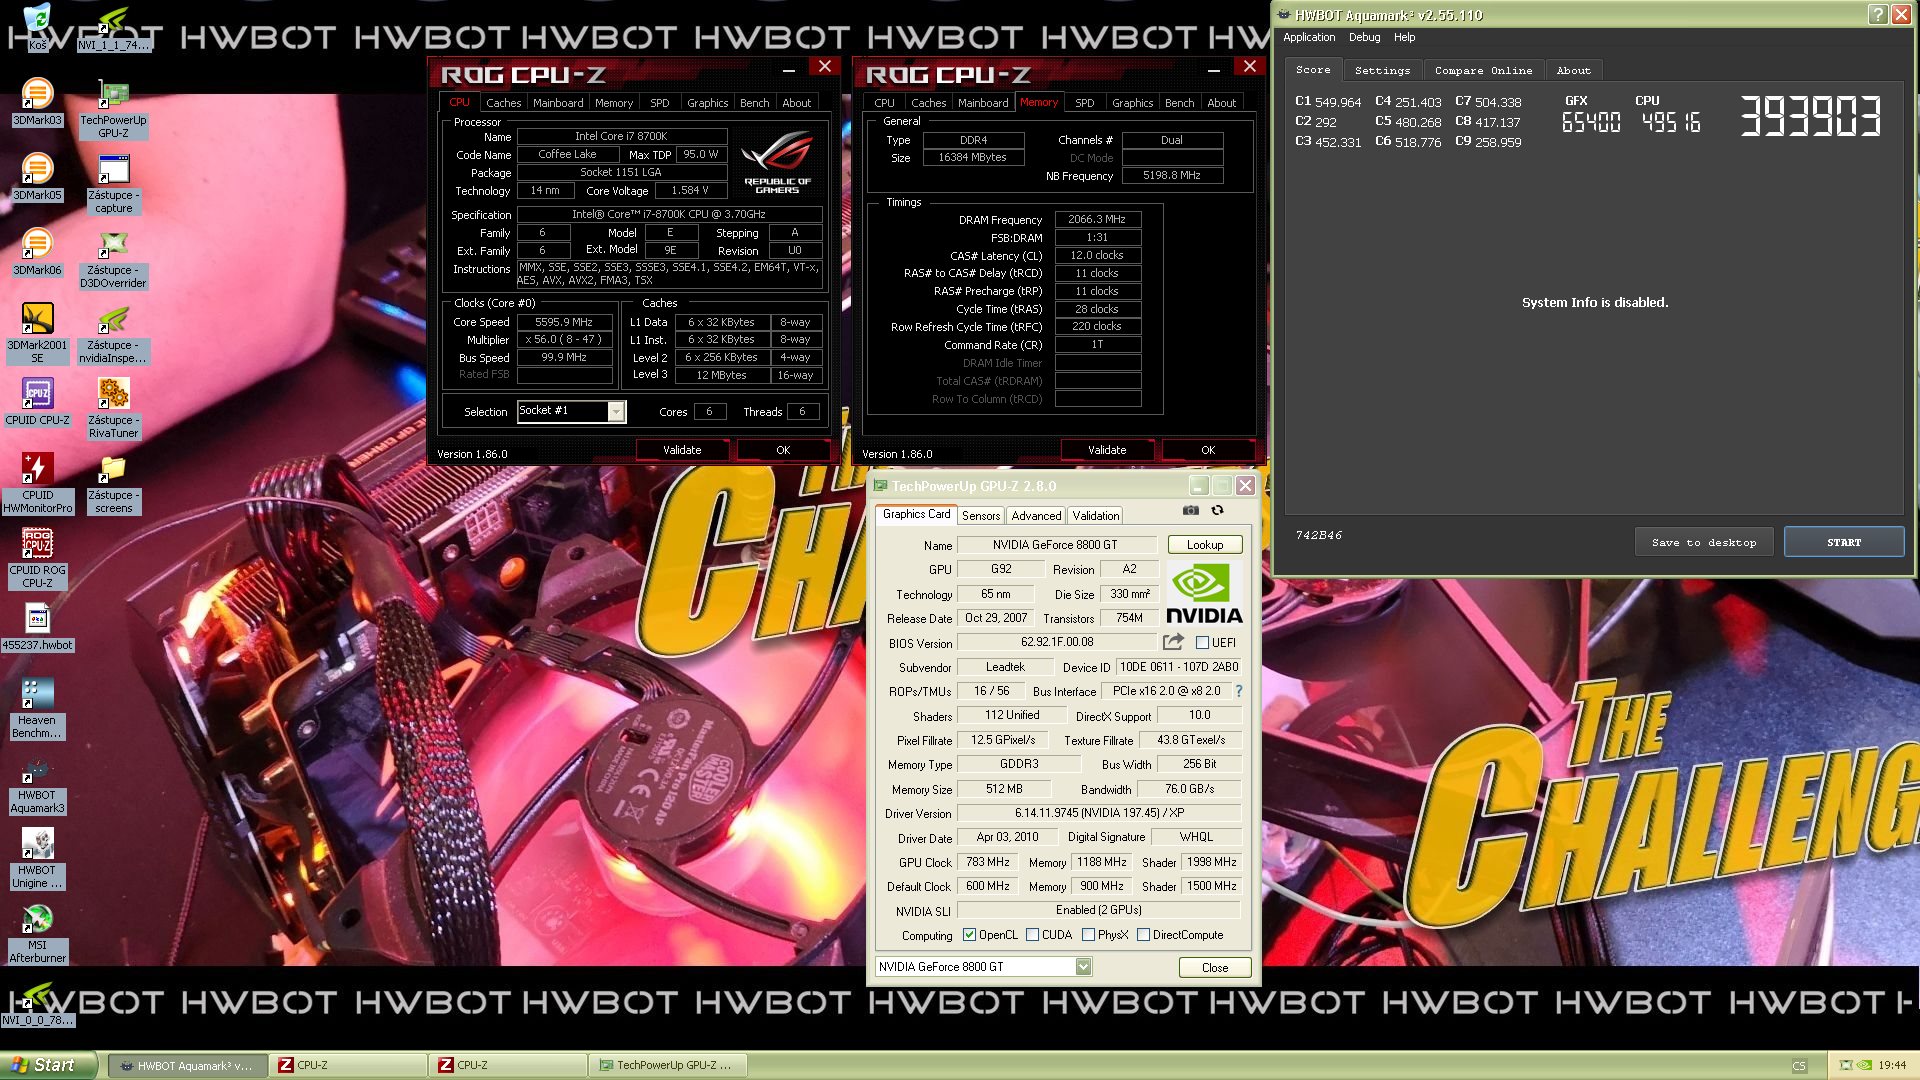Screen dimensions: 1920x1080
Task: Click the Windows Start button
Action: [x=49, y=1065]
